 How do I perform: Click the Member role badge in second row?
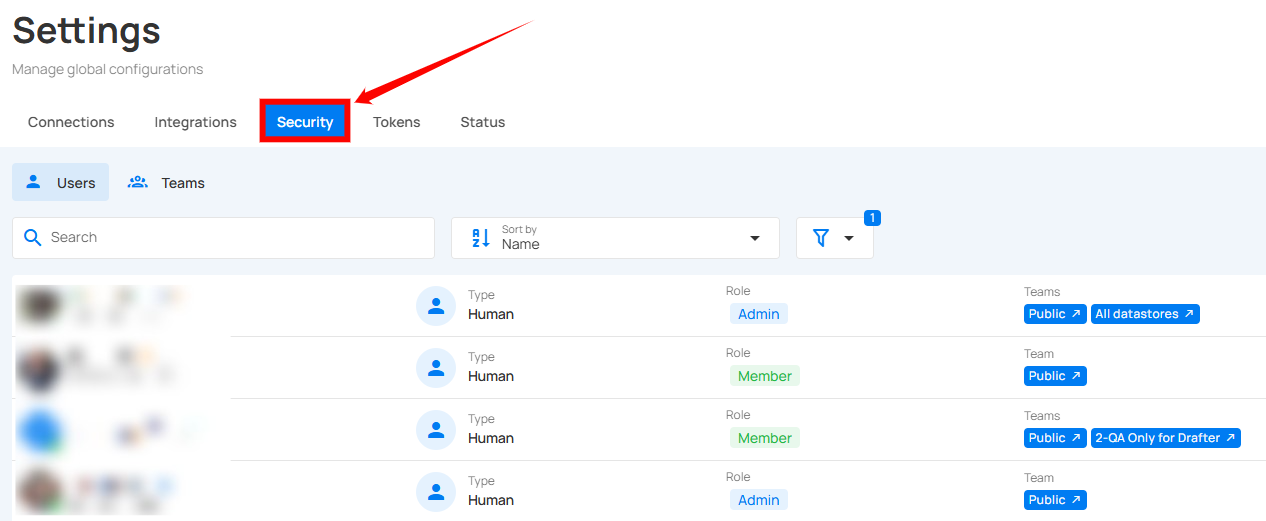(765, 376)
